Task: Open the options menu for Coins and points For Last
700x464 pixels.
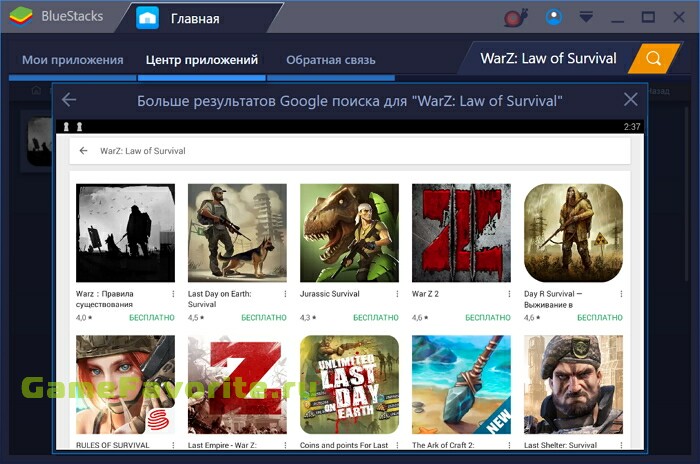Action: (397, 445)
